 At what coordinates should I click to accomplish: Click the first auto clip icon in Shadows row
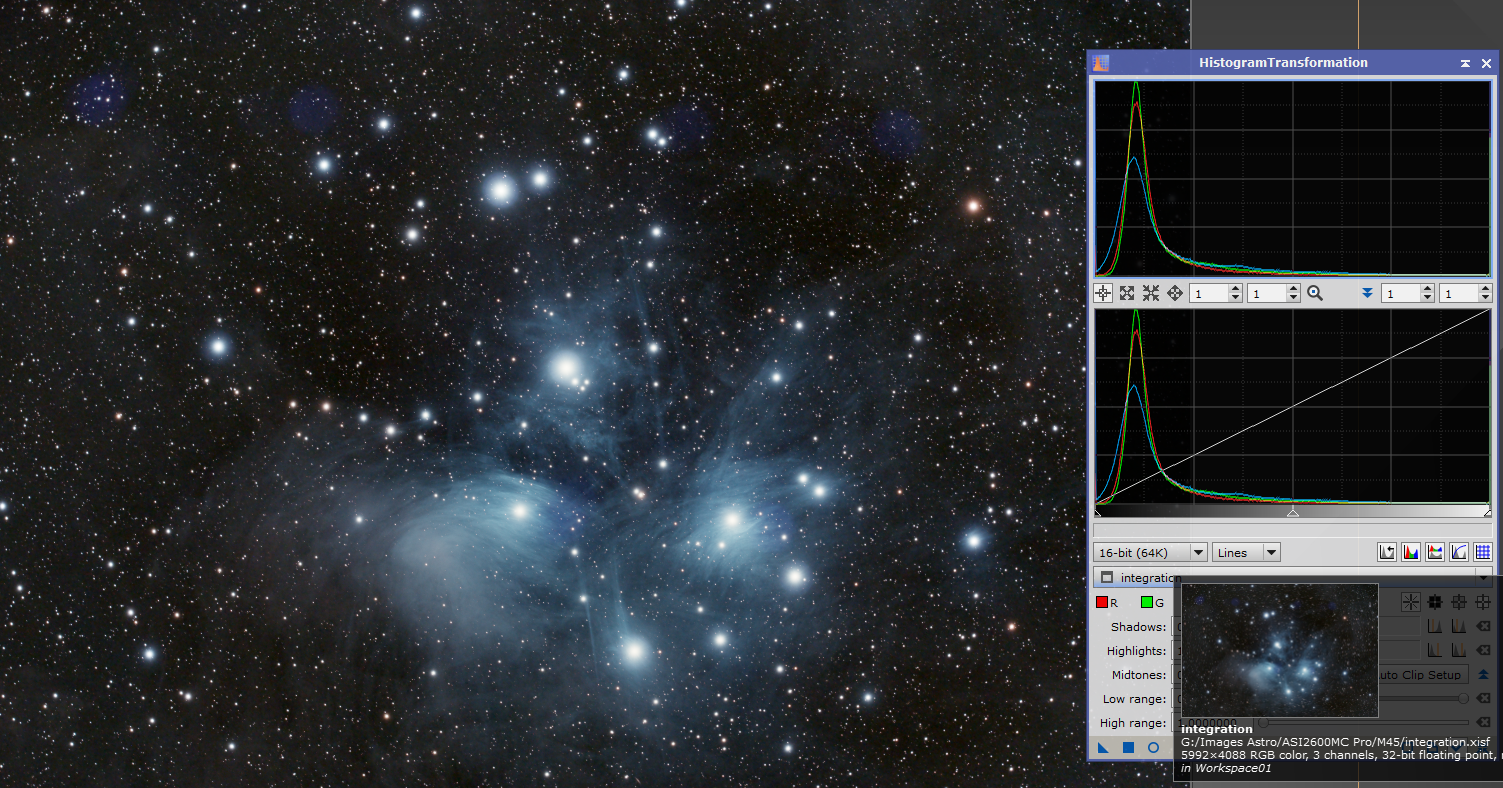[x=1434, y=627]
